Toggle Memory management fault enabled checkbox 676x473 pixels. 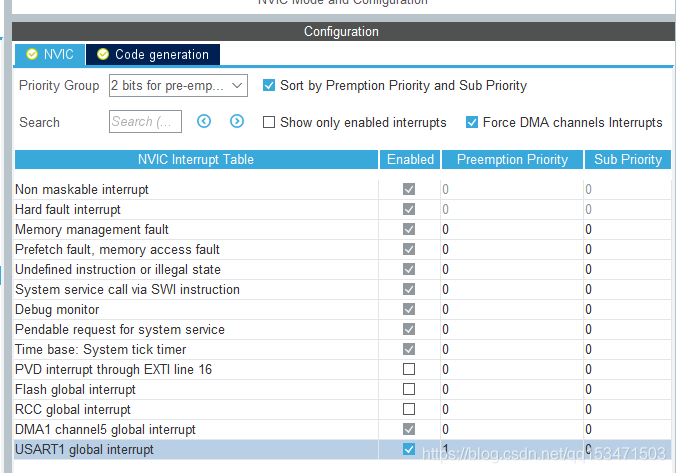[409, 229]
